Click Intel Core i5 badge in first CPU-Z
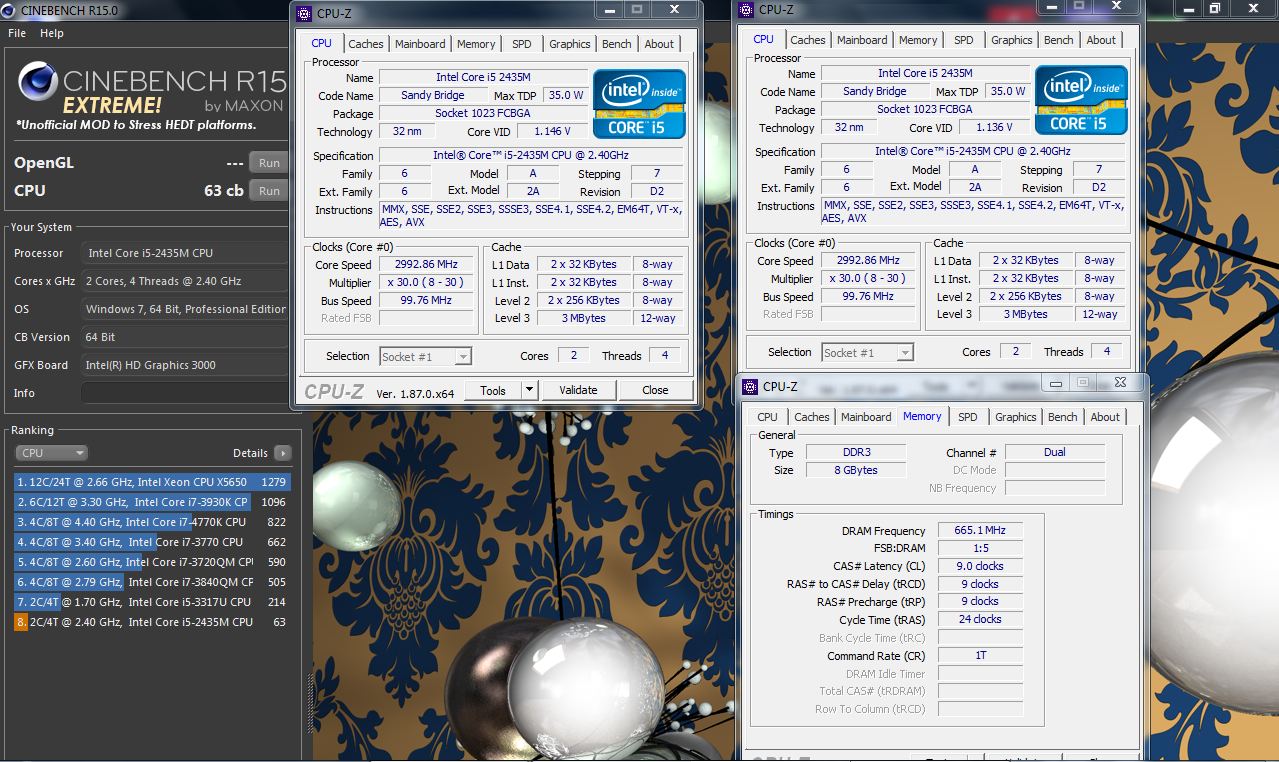This screenshot has width=1279, height=762. (x=639, y=103)
